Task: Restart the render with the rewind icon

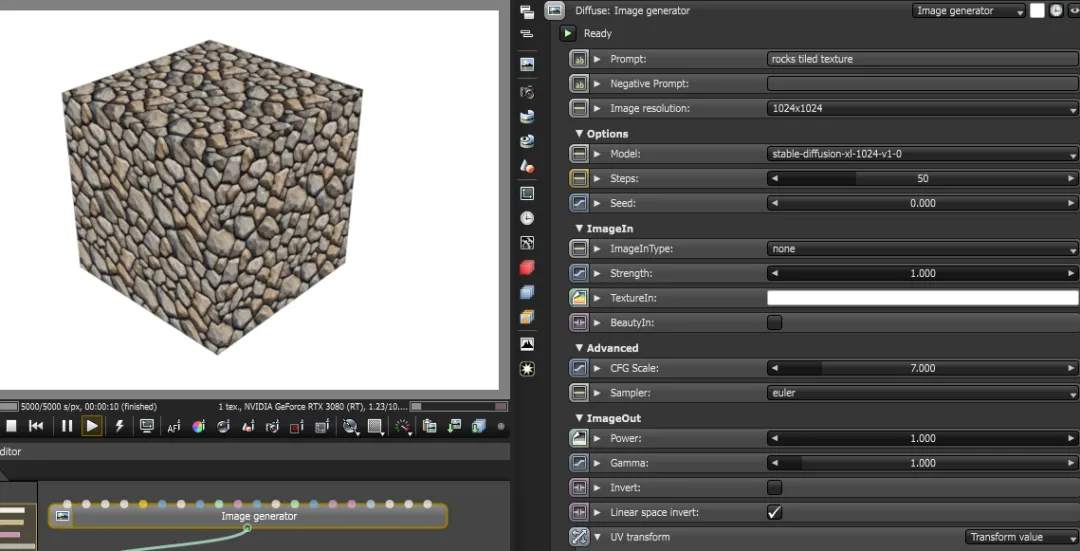Action: (36, 426)
